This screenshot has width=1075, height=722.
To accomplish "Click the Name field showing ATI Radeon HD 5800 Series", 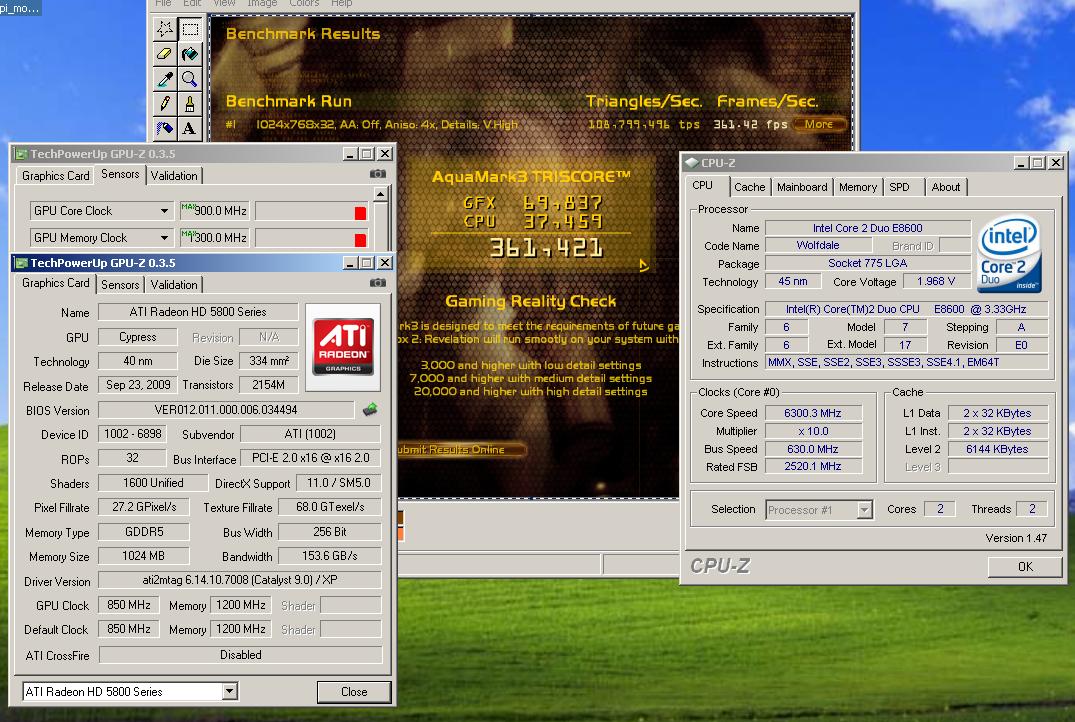I will pos(198,312).
